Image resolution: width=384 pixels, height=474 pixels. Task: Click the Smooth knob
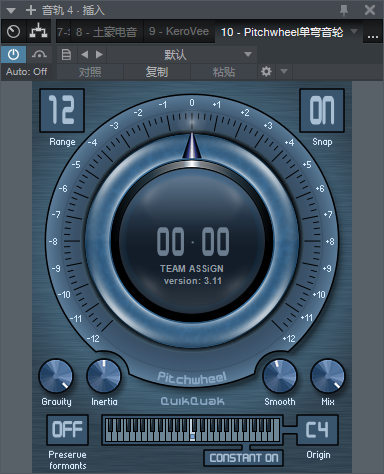point(280,376)
